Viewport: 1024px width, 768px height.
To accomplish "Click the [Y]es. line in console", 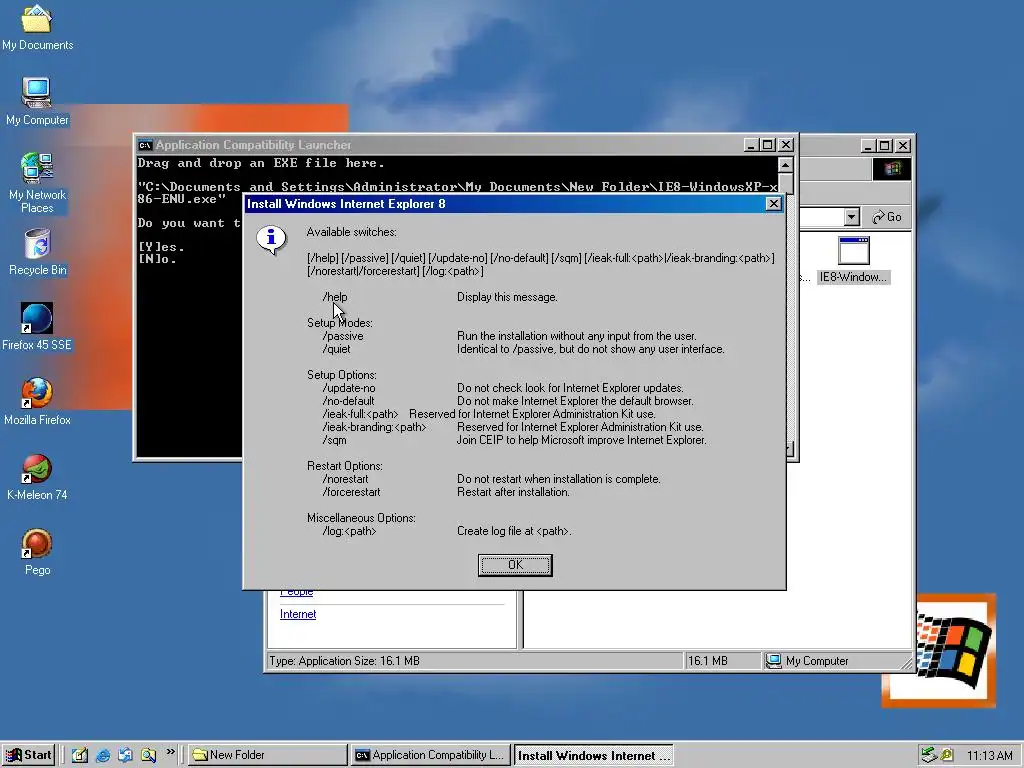I will click(x=161, y=247).
